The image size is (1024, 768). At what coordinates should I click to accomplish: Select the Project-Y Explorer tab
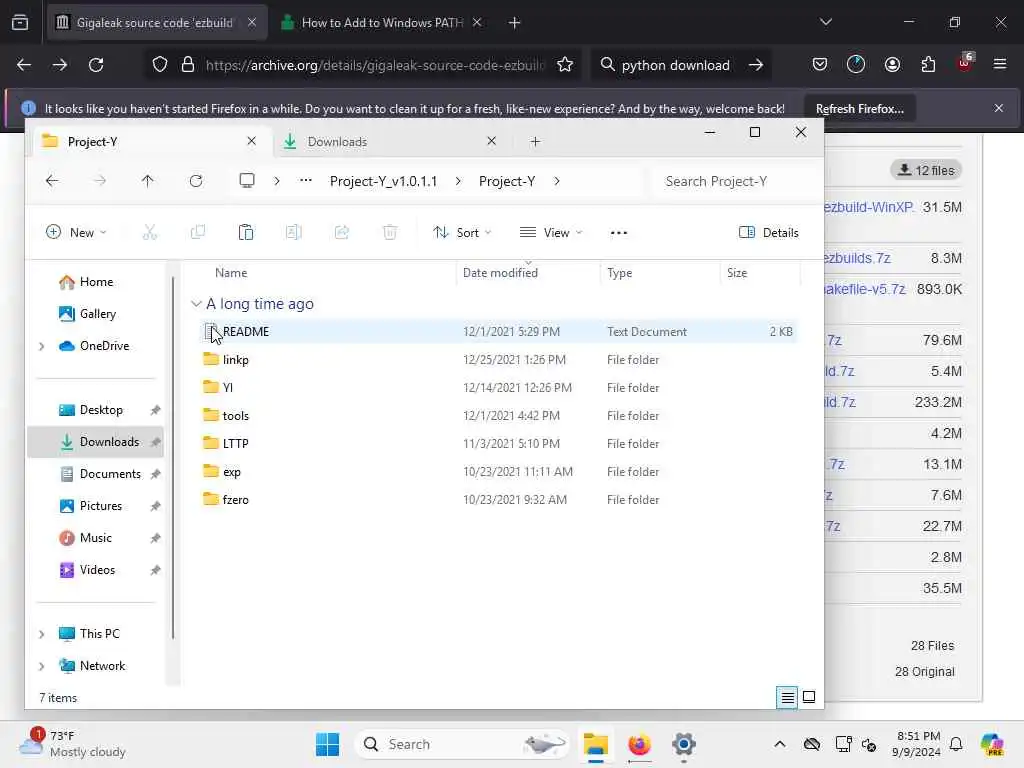click(x=149, y=142)
